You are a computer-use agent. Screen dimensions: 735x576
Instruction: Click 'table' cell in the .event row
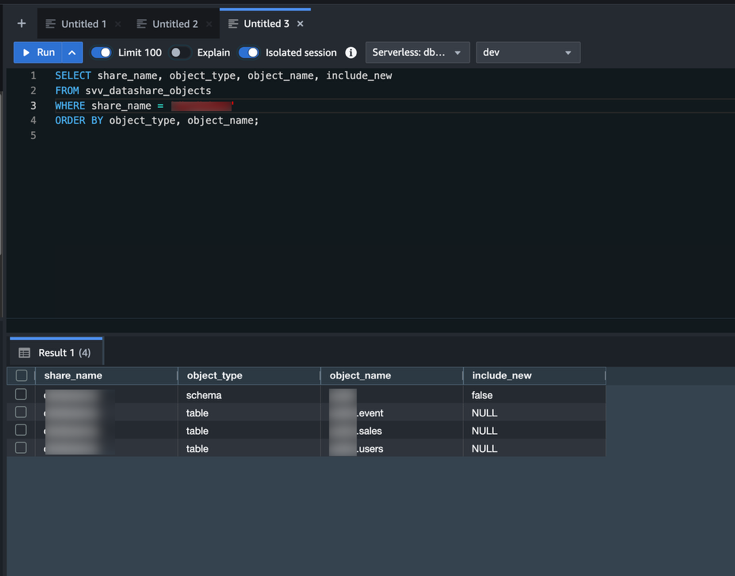click(249, 412)
